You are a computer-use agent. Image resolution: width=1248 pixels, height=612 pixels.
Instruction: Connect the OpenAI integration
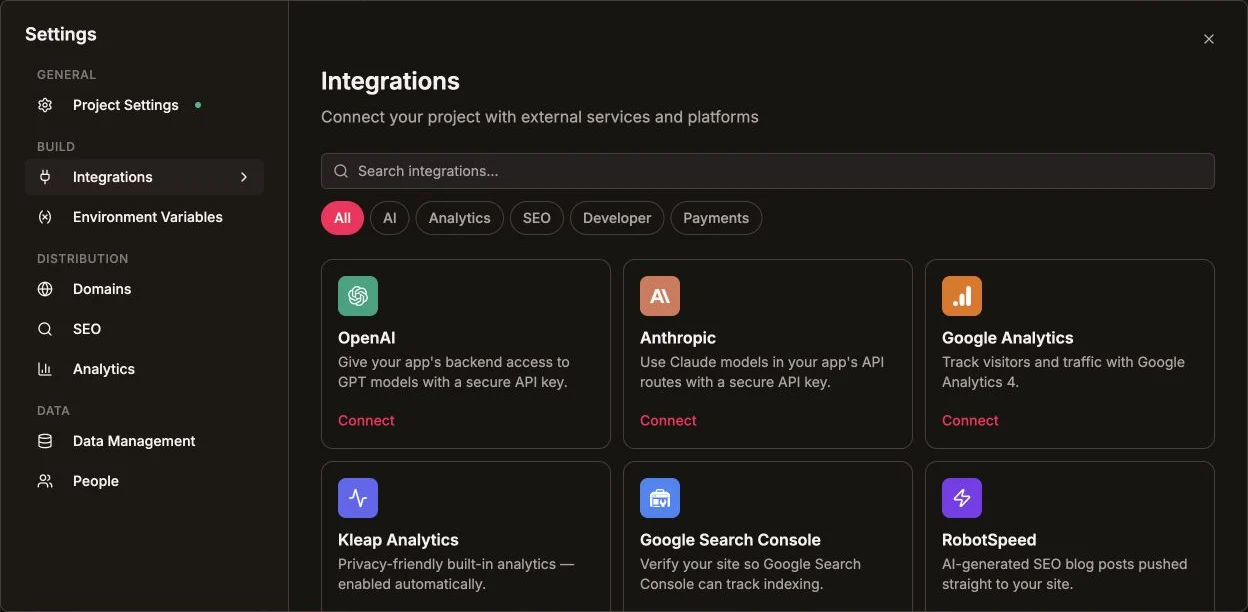[366, 420]
